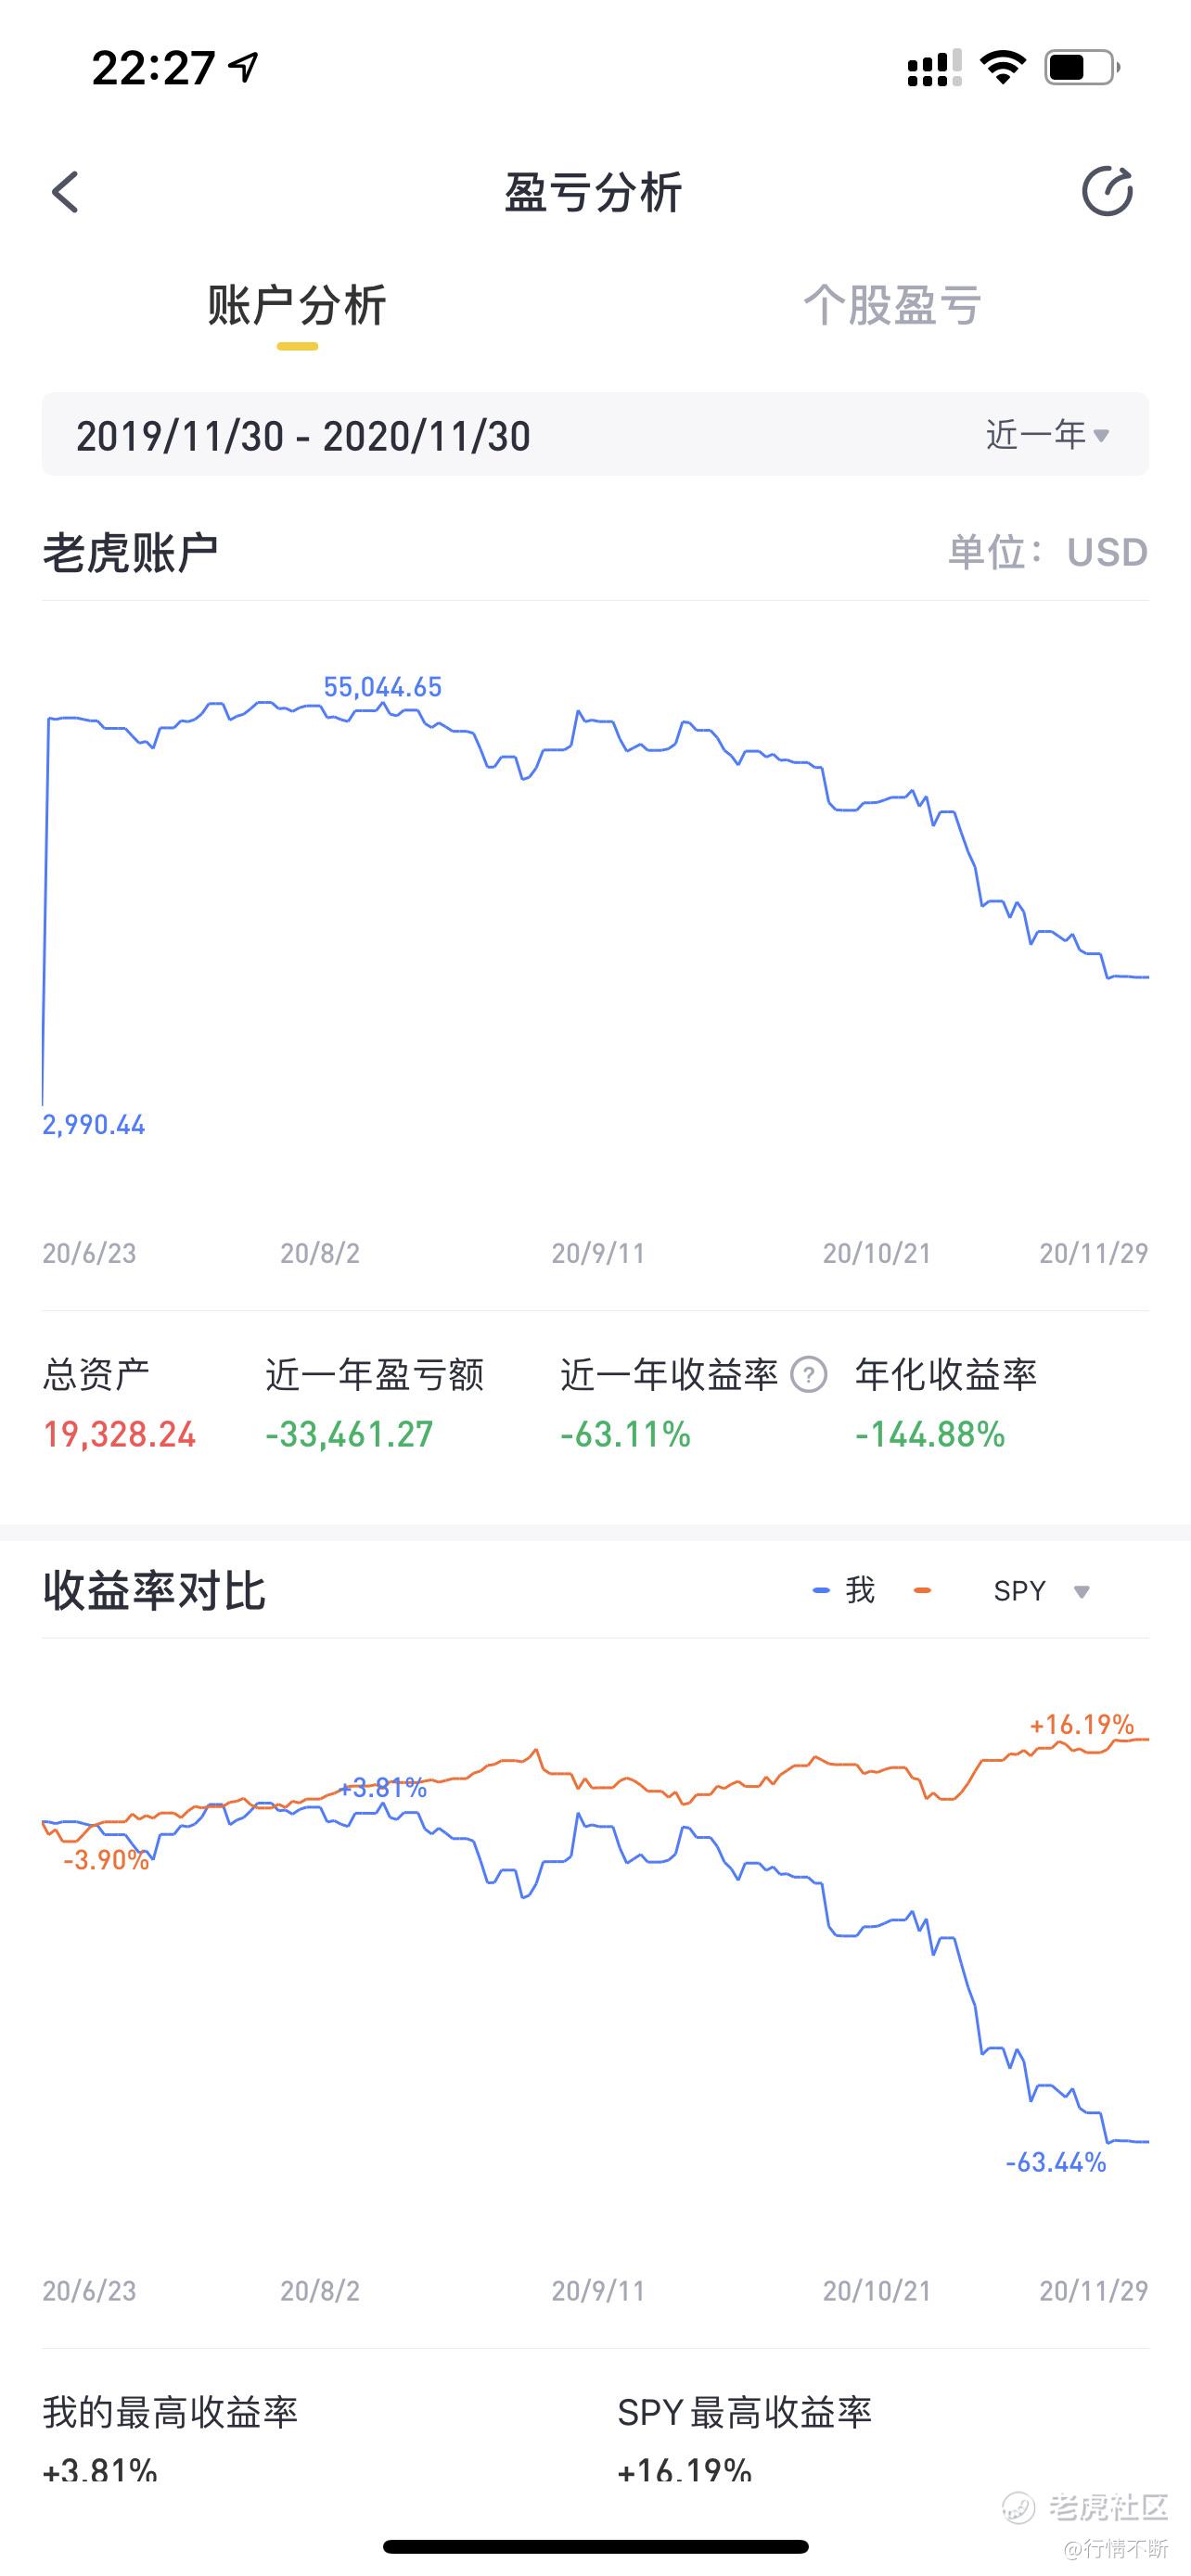The image size is (1191, 2576).
Task: Tap the cellular signal bars icon
Action: tap(933, 68)
